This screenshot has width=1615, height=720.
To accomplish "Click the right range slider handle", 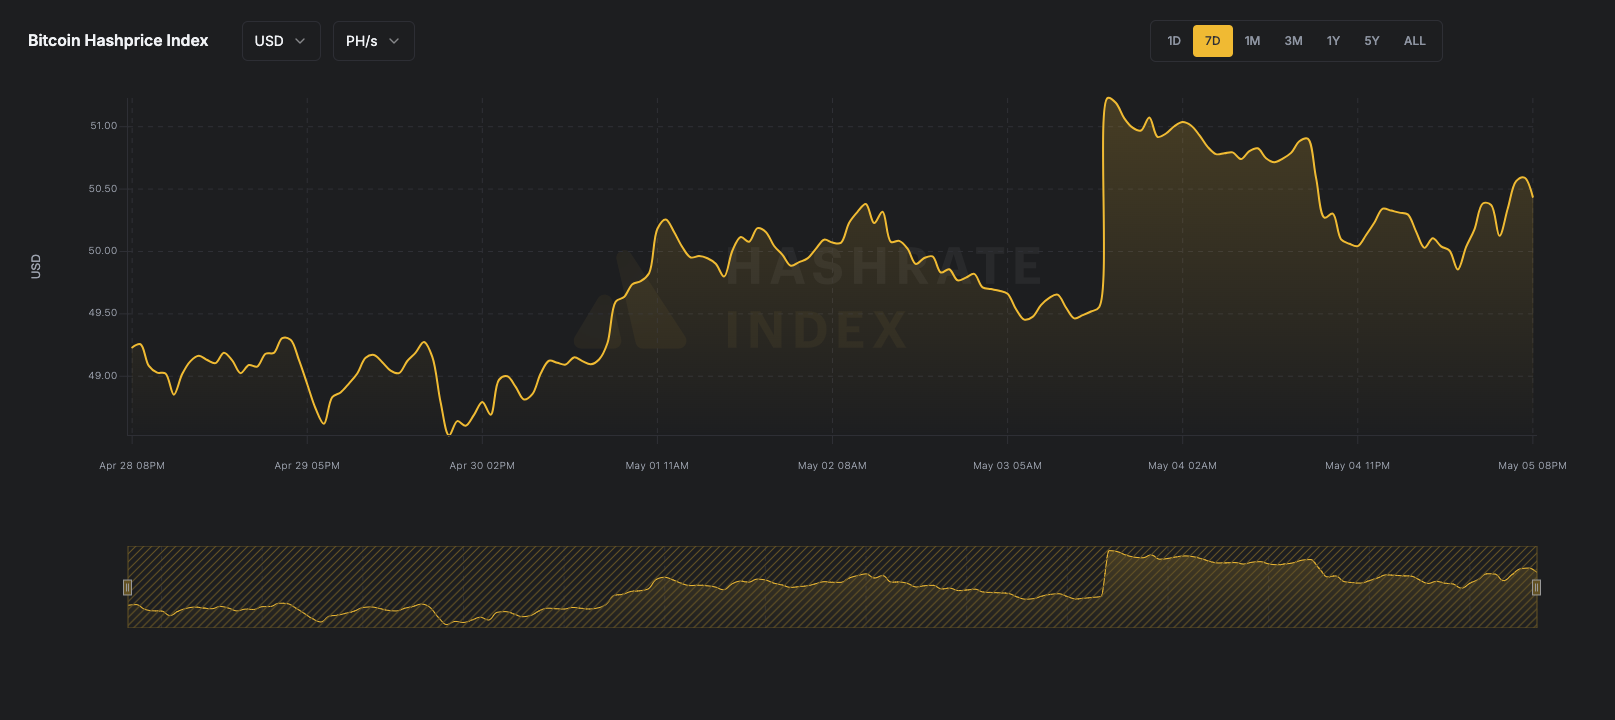I will [x=1536, y=587].
